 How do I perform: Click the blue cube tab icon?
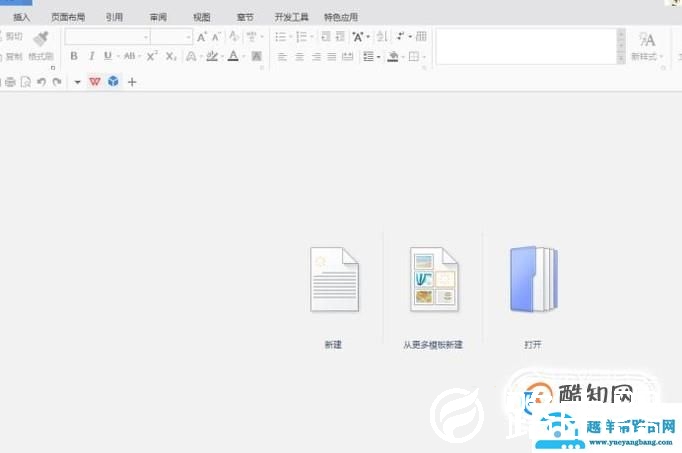(x=113, y=81)
